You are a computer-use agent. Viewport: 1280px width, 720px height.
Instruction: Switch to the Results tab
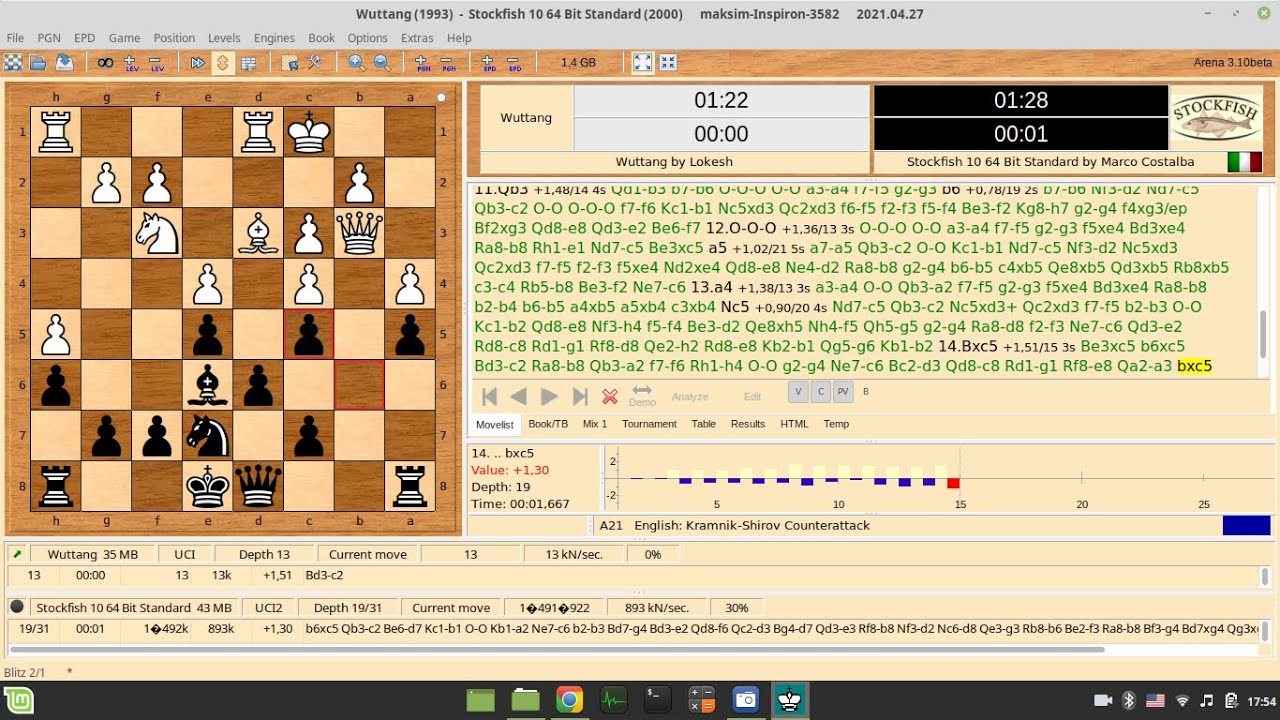click(748, 424)
